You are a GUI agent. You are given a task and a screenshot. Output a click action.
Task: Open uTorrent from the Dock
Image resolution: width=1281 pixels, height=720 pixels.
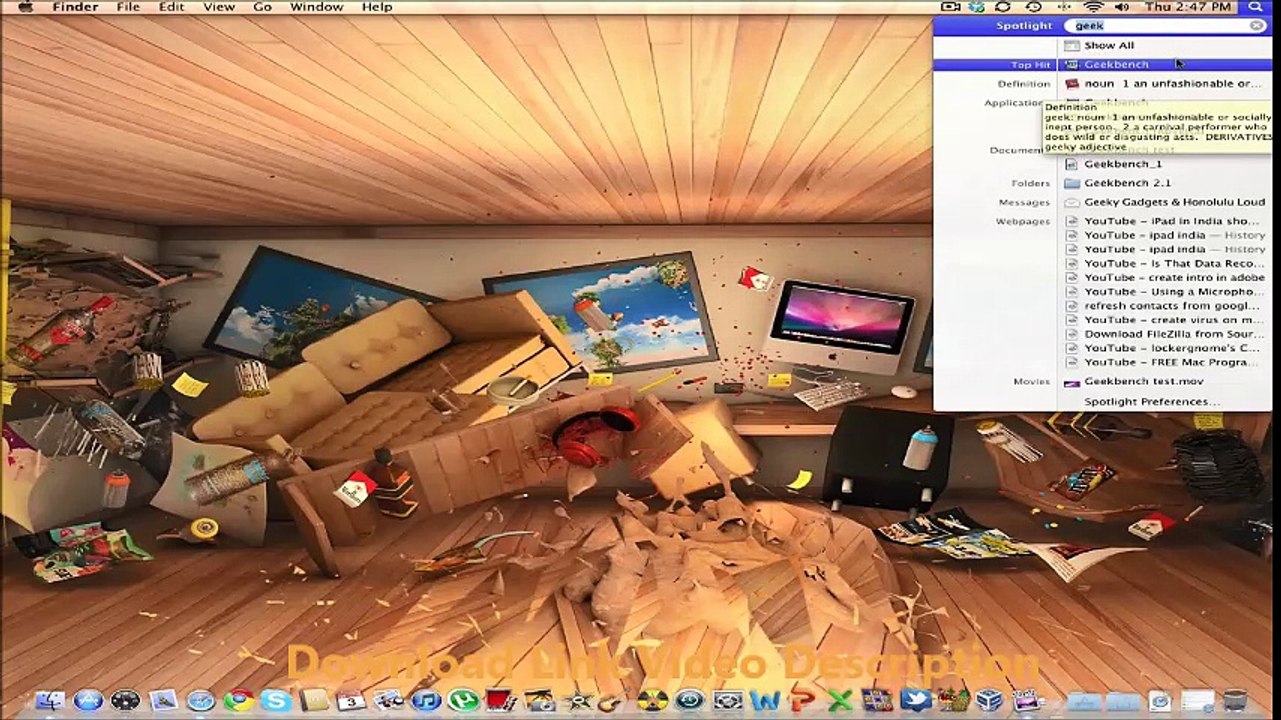click(x=464, y=700)
